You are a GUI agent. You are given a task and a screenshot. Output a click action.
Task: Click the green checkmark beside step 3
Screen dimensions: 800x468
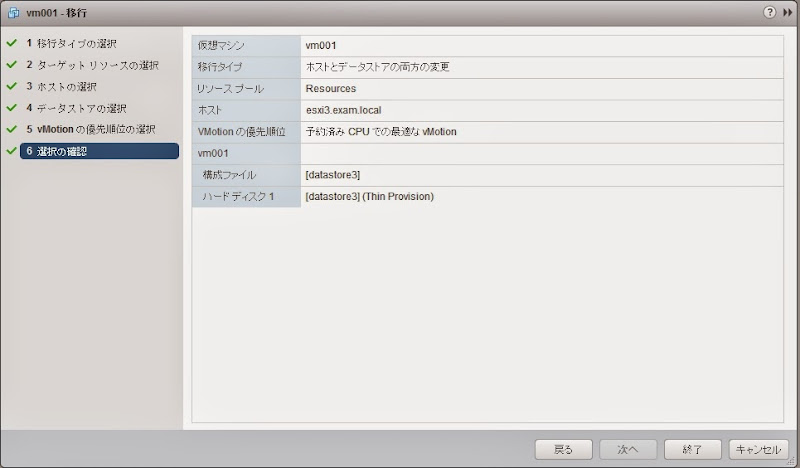[12, 86]
